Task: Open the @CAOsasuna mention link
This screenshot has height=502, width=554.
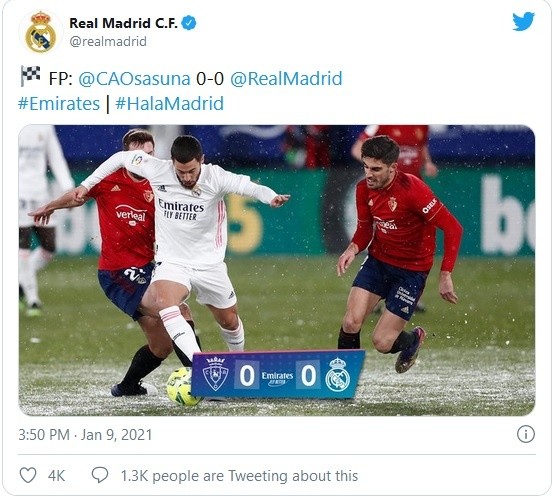Action: (x=134, y=78)
